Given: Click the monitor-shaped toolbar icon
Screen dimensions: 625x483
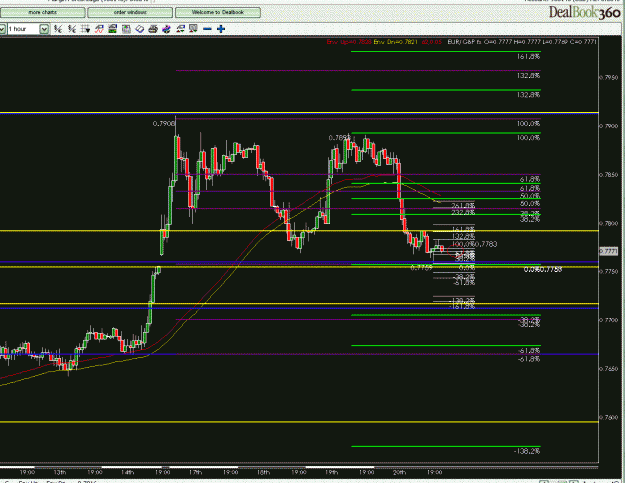Looking at the screenshot, I should tap(194, 29).
